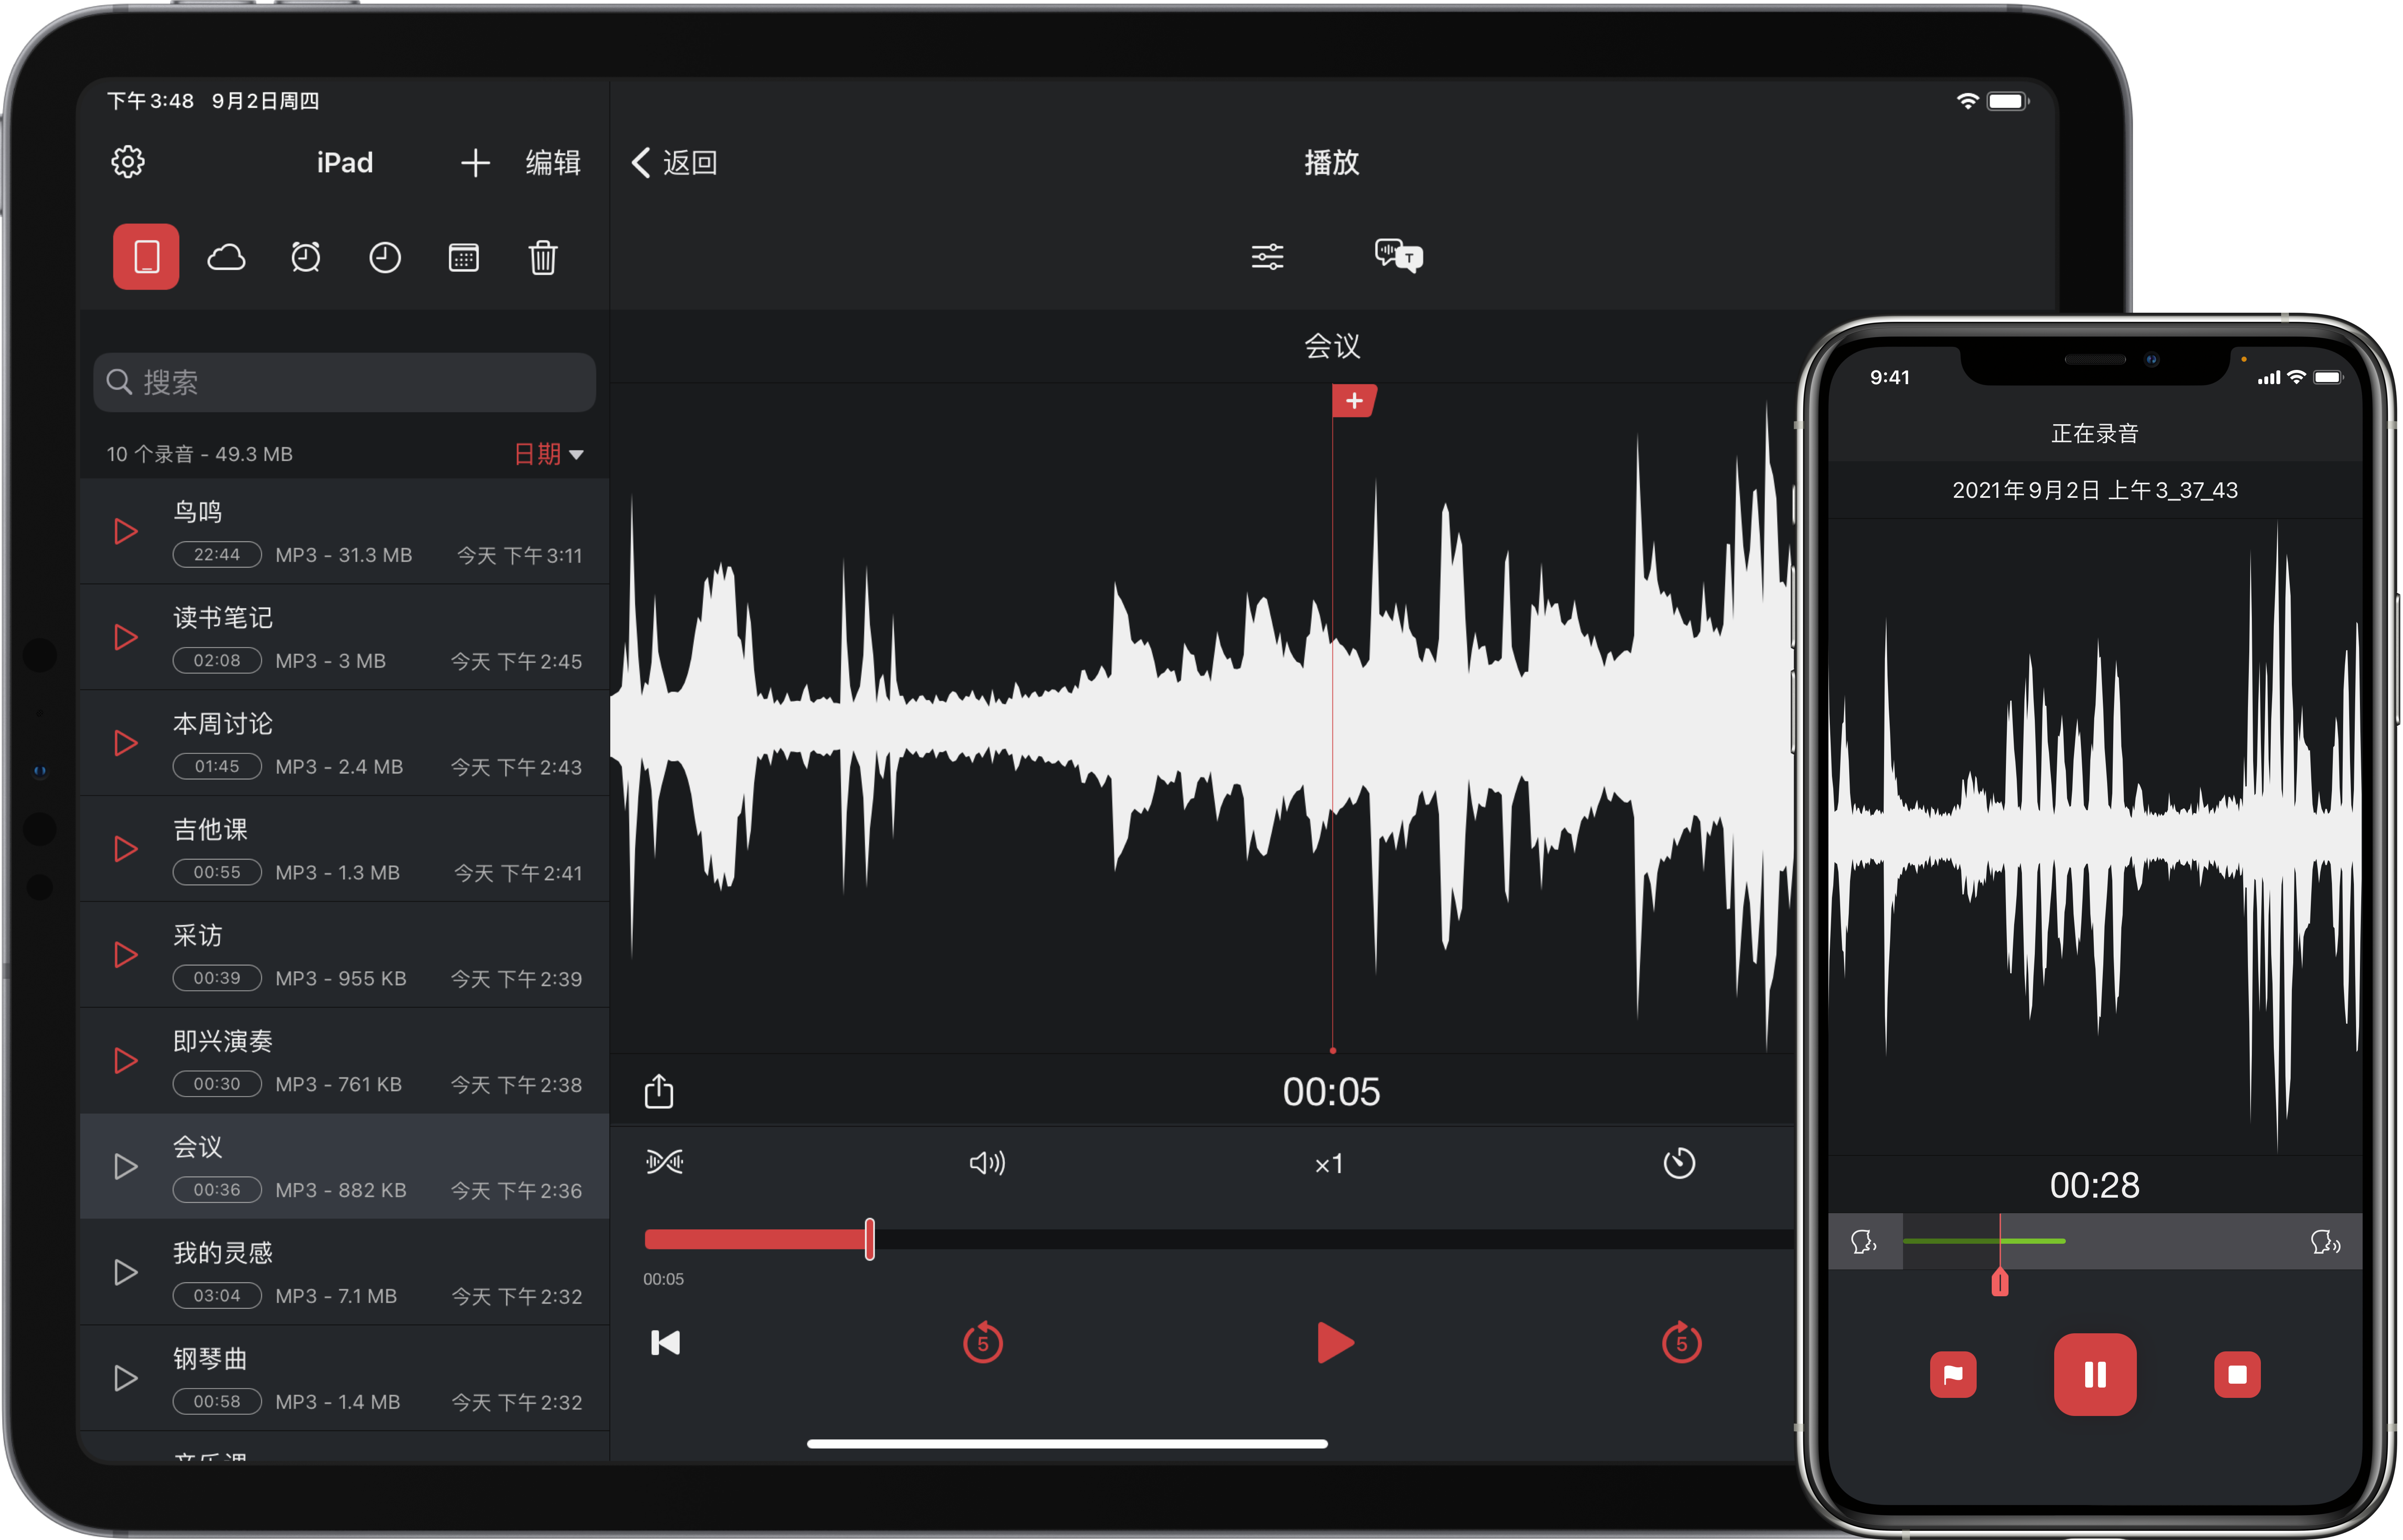Open the trash bin tab
Viewport: 2403px width, 1540px height.
click(x=543, y=258)
